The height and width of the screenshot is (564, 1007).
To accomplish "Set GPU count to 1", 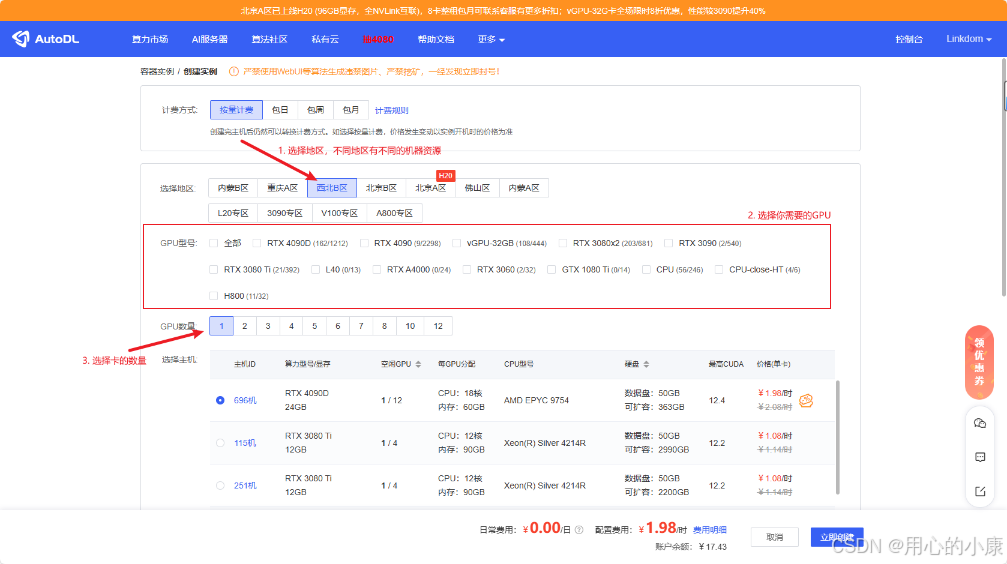I will (x=222, y=326).
